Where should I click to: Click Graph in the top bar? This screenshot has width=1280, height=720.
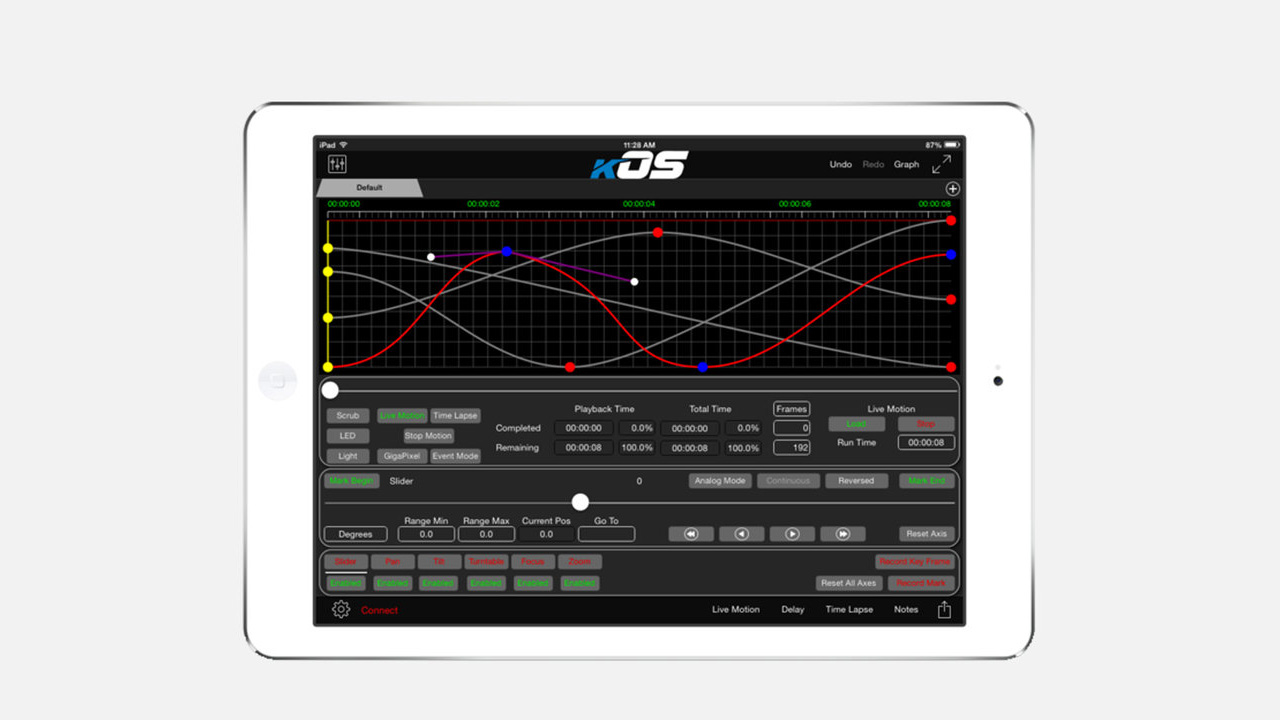907,165
